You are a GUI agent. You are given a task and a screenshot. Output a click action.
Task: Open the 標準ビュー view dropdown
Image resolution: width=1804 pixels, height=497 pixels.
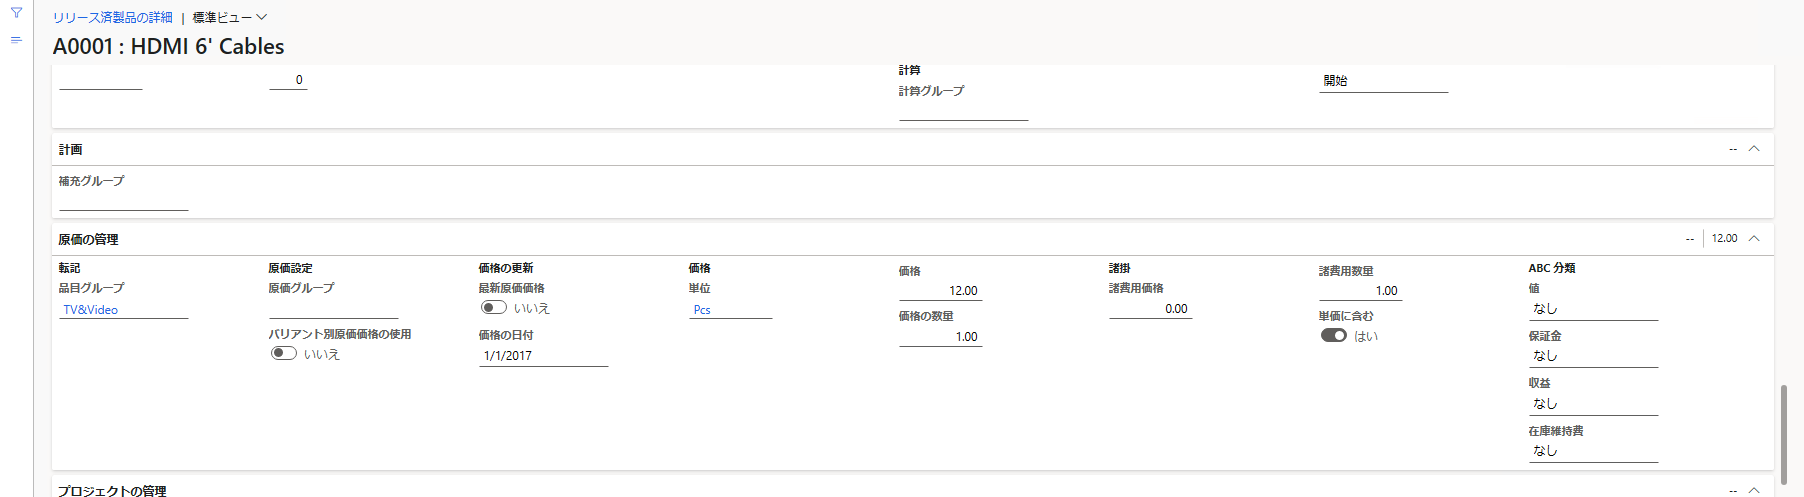230,17
